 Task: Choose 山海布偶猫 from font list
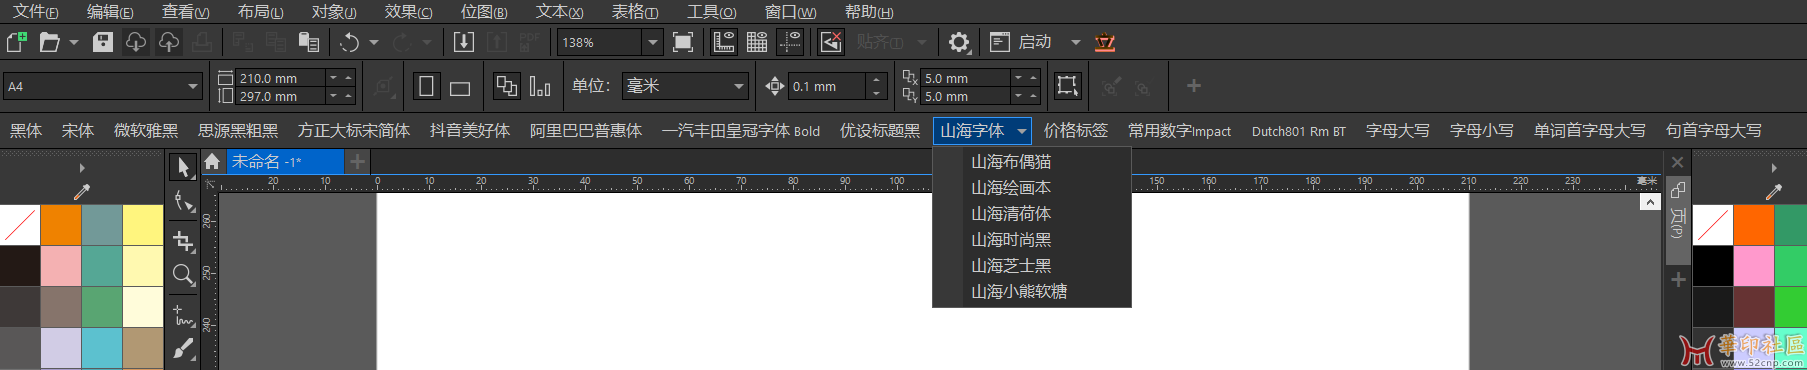coord(1011,161)
